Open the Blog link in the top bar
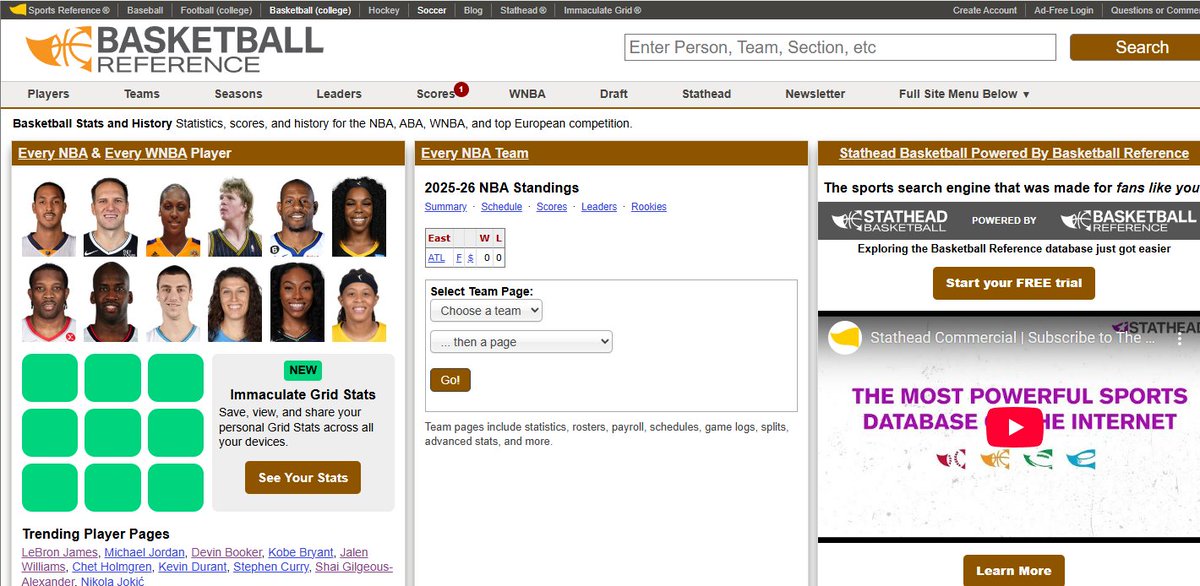 point(473,10)
